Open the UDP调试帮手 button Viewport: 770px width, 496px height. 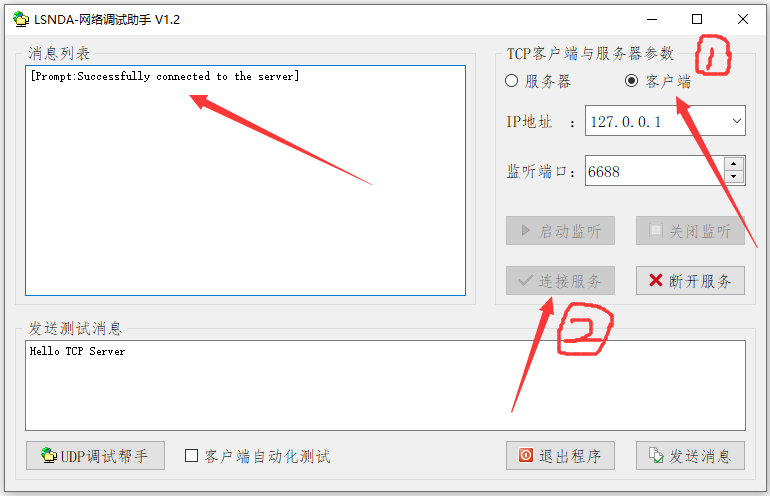pyautogui.click(x=95, y=455)
